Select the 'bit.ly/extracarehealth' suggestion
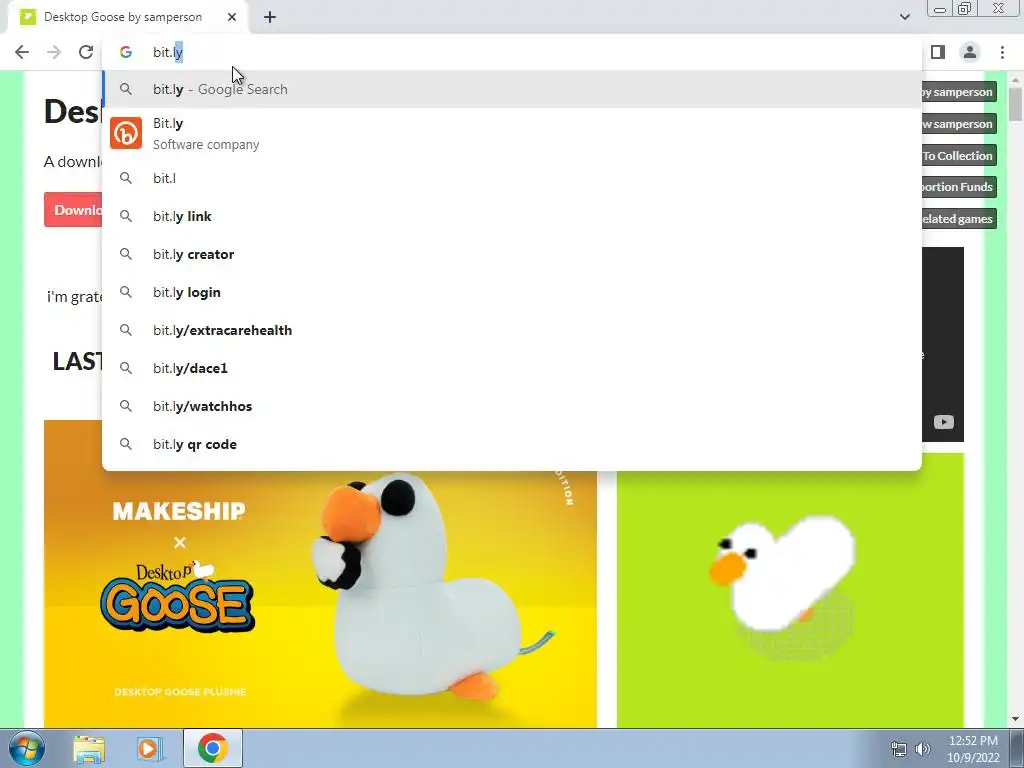Image resolution: width=1024 pixels, height=768 pixels. point(512,330)
